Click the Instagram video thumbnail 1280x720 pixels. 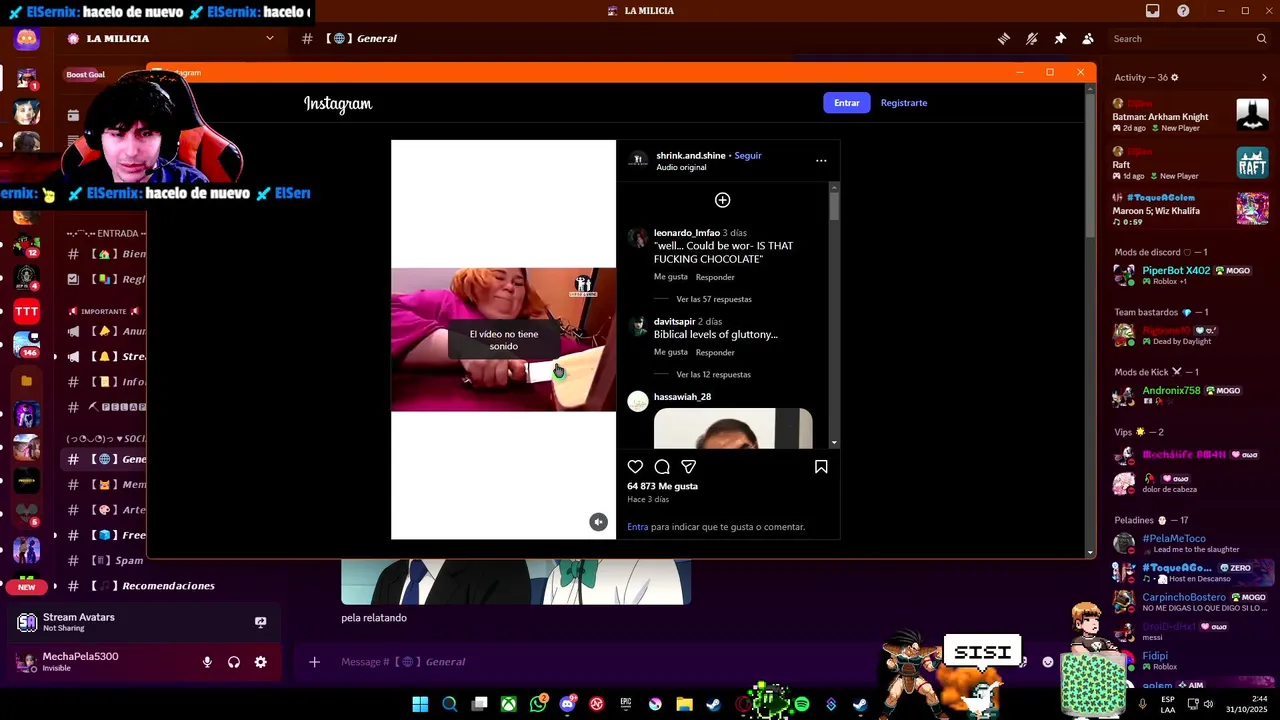(504, 340)
